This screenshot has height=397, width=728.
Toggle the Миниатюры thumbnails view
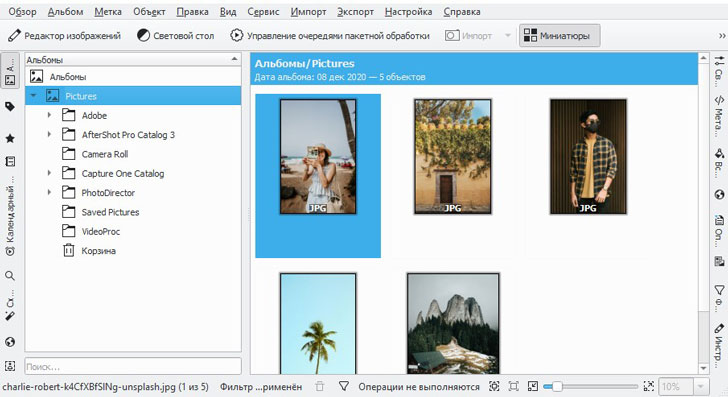559,36
